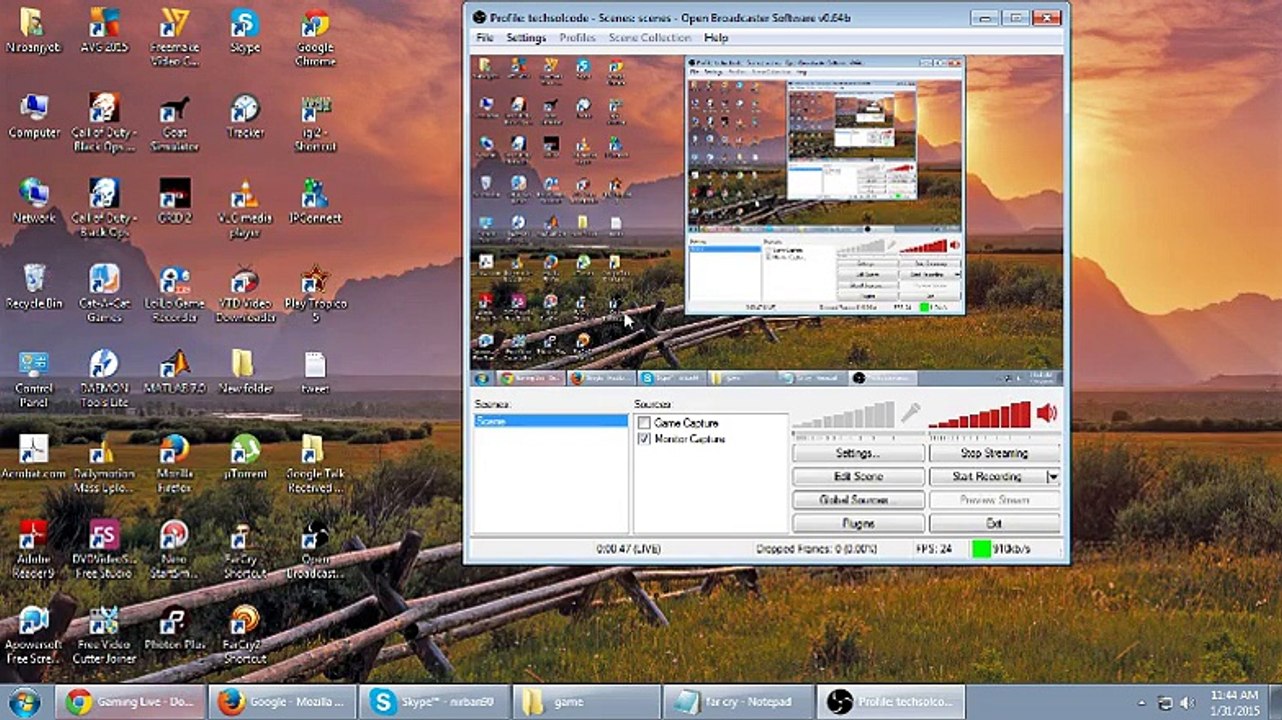
Task: Select the tweet text file on desktop
Action: [314, 372]
